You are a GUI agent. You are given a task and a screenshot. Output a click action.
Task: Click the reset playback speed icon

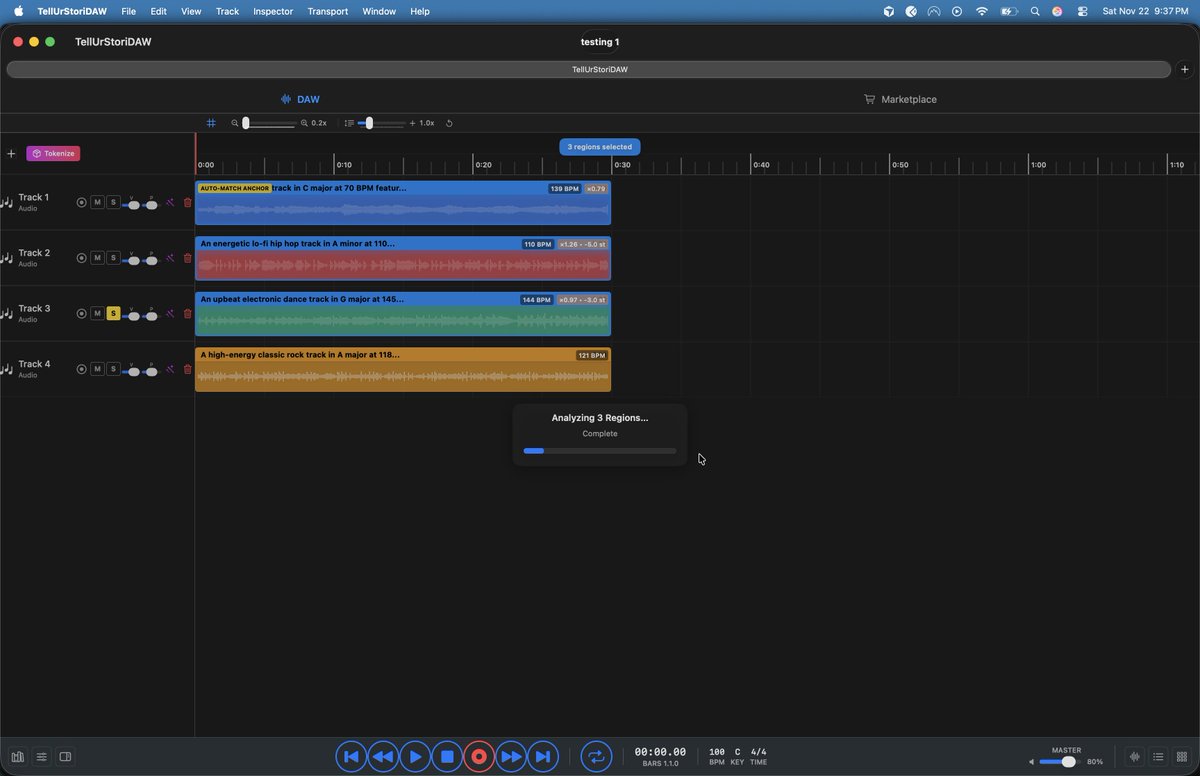coord(448,123)
